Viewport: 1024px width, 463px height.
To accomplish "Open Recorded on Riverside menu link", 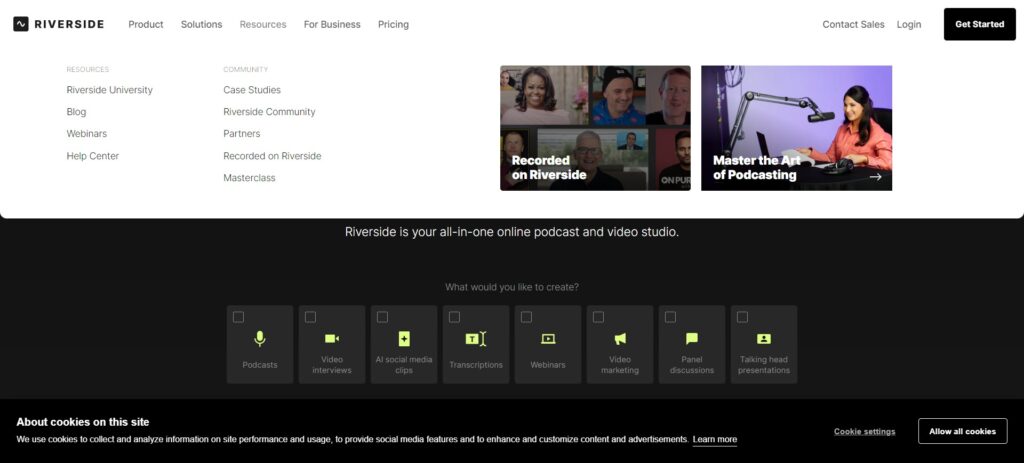I will pyautogui.click(x=272, y=155).
